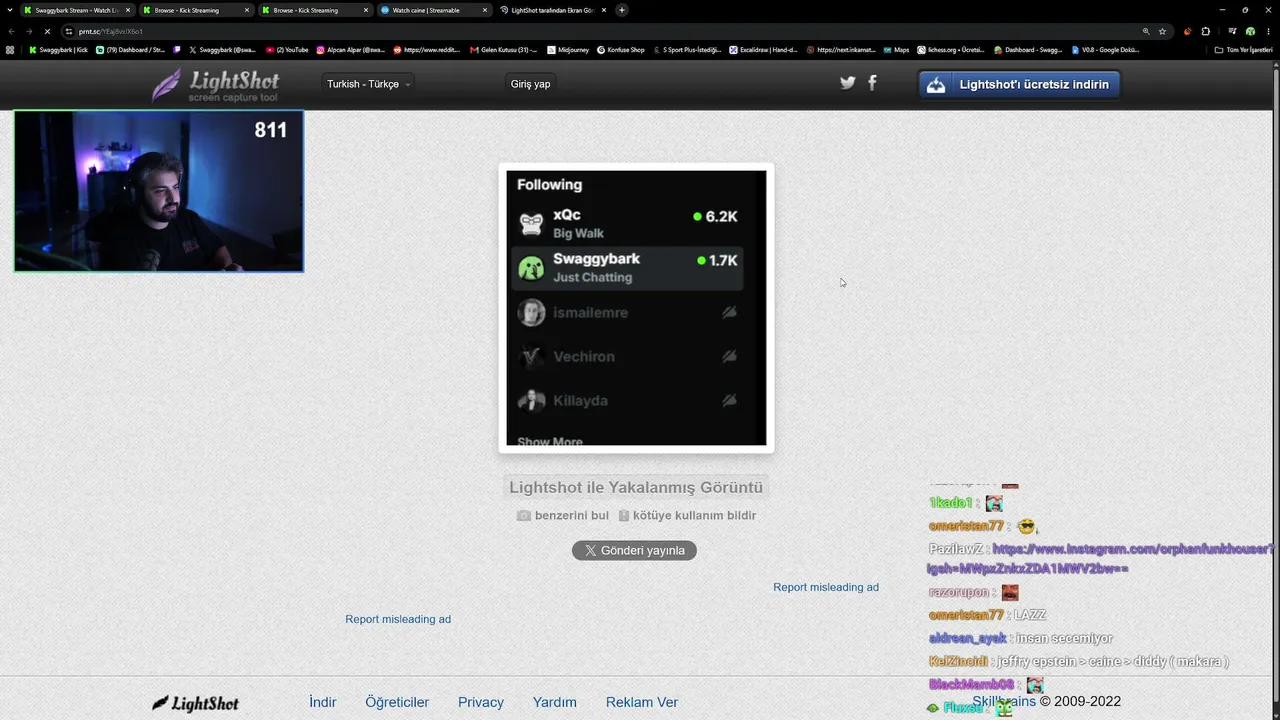Click Lightshot'ı ücretsiz indirin download button
1280x720 pixels.
[x=1019, y=84]
